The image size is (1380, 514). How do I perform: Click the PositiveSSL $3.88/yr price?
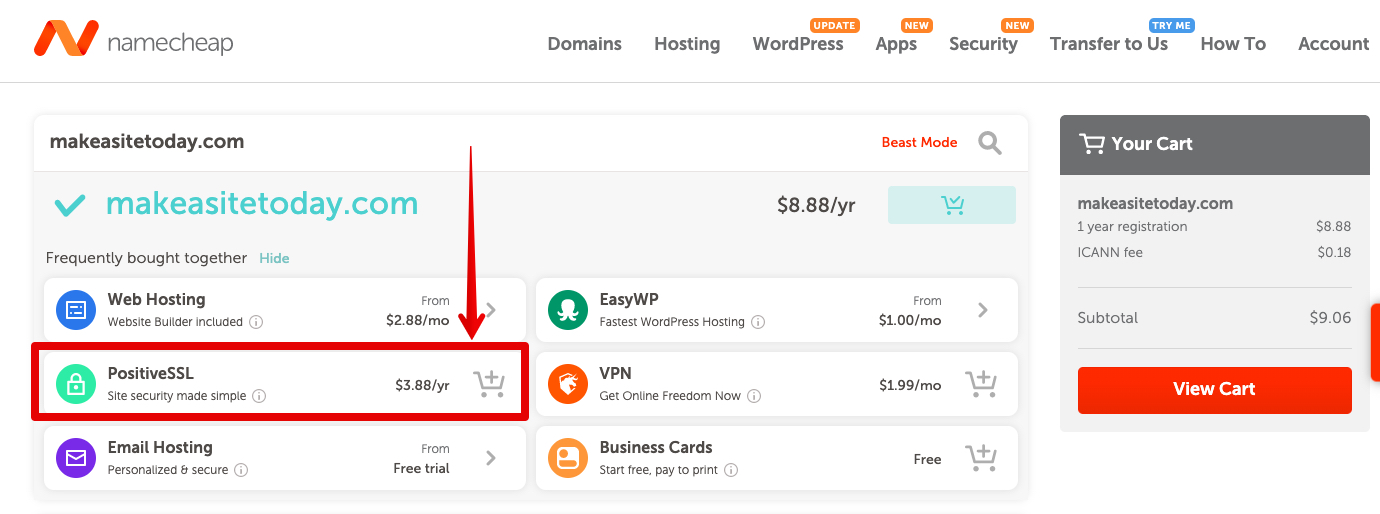tap(422, 385)
